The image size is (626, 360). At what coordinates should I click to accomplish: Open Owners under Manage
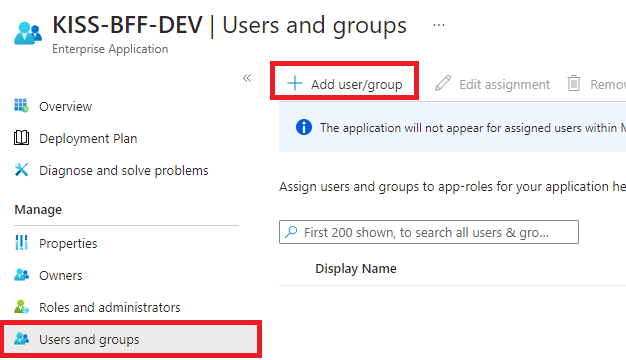(x=61, y=275)
